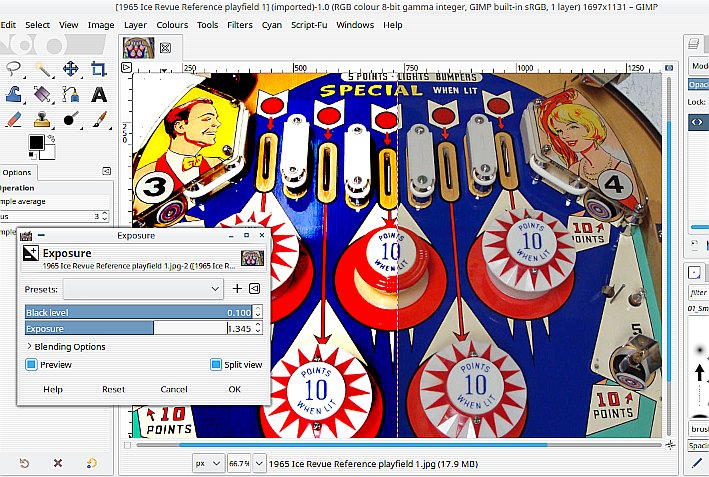Select the Paintbrush tool
Screen dimensions: 709x477
click(x=99, y=120)
